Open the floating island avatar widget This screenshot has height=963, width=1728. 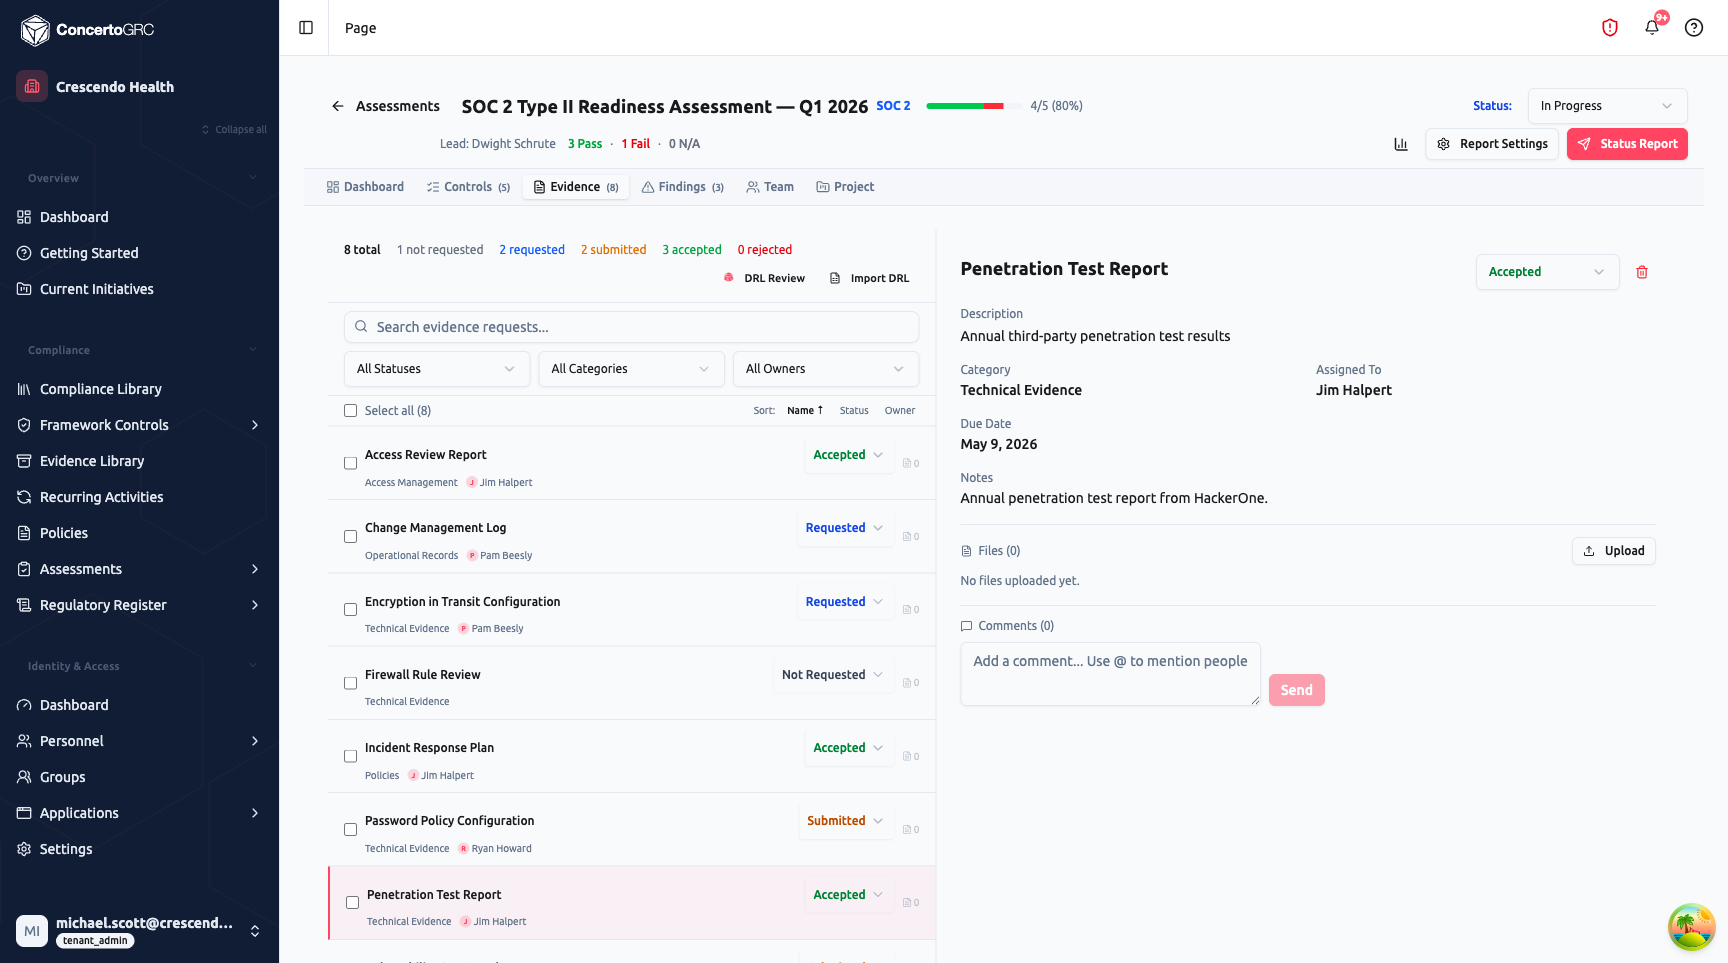coord(1692,926)
